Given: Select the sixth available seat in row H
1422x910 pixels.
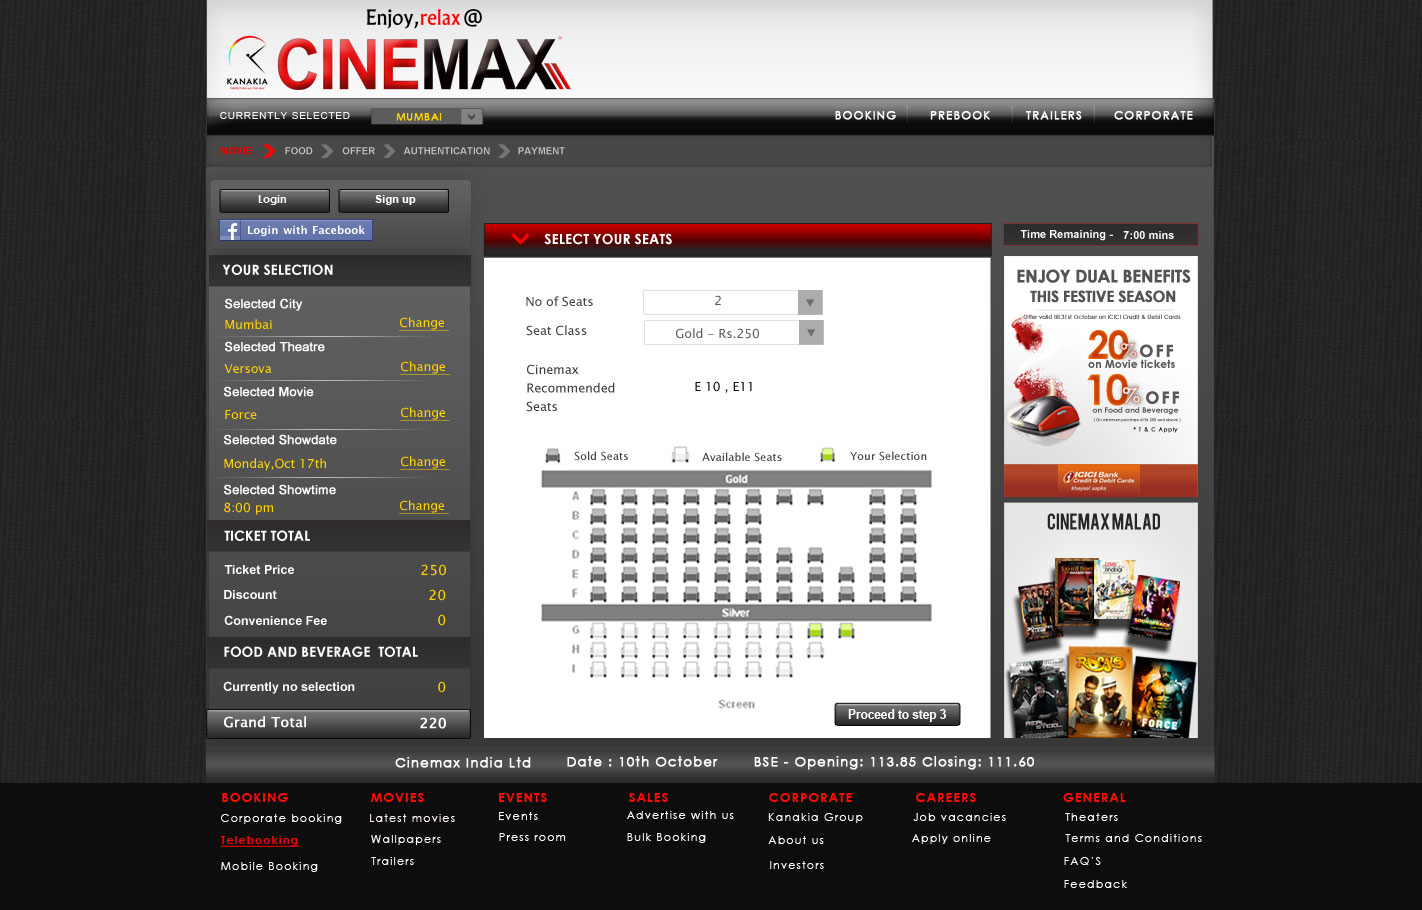Looking at the screenshot, I should pyautogui.click(x=753, y=650).
